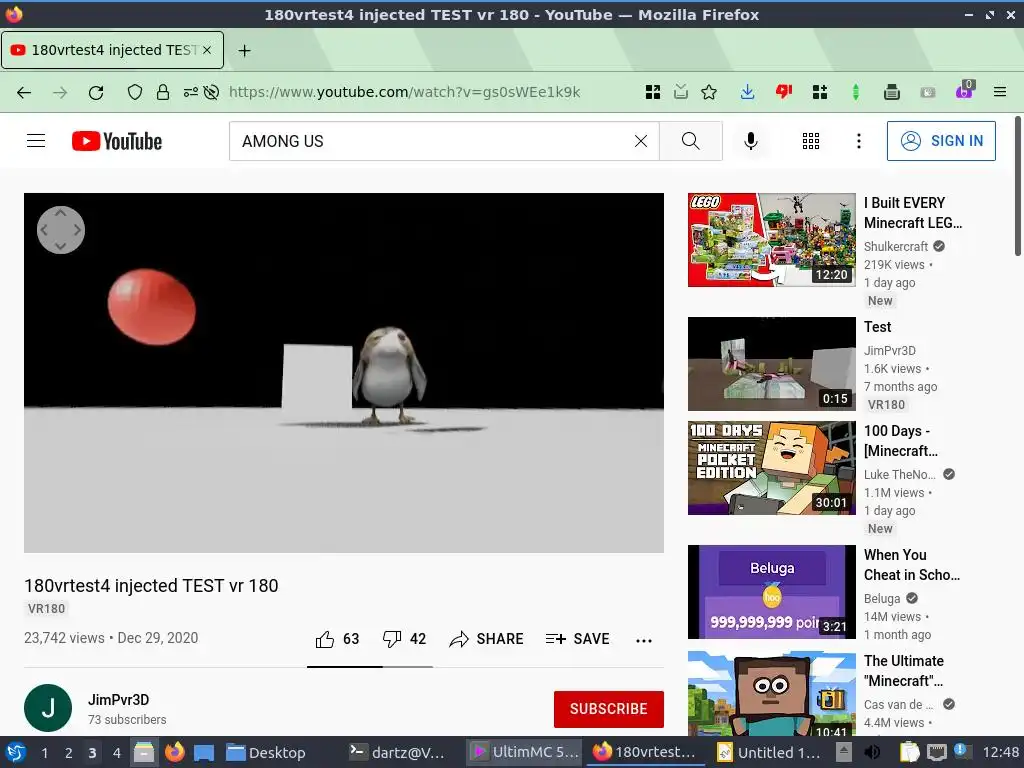Open the Desktop folder taskbar item
The width and height of the screenshot is (1024, 768).
266,753
